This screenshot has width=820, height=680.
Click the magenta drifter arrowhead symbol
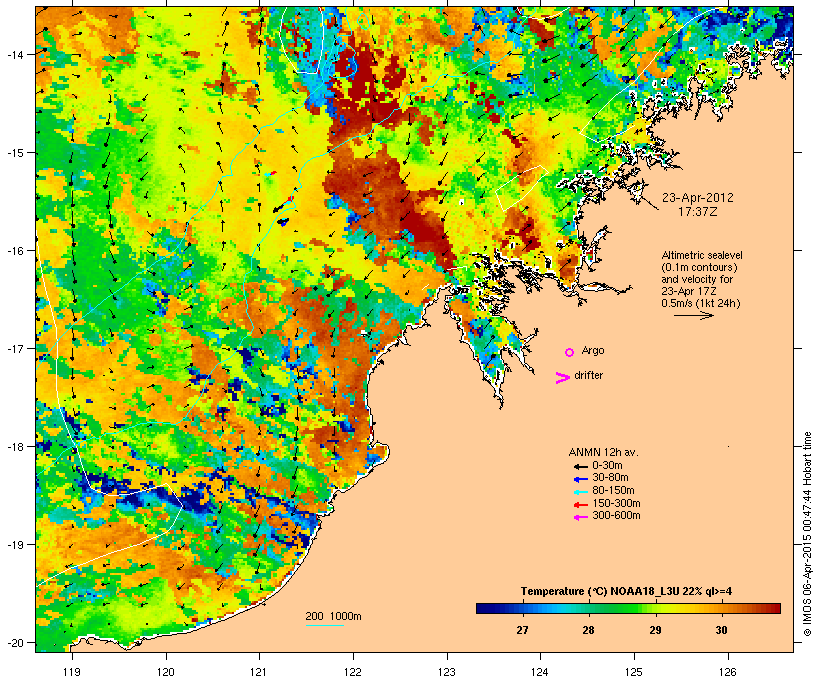[562, 378]
